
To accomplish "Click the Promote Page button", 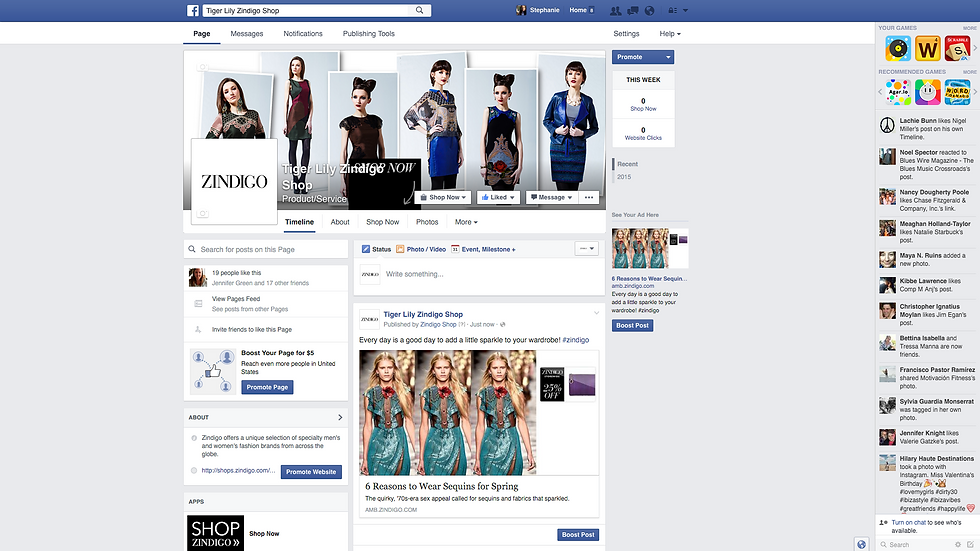I will [x=267, y=387].
